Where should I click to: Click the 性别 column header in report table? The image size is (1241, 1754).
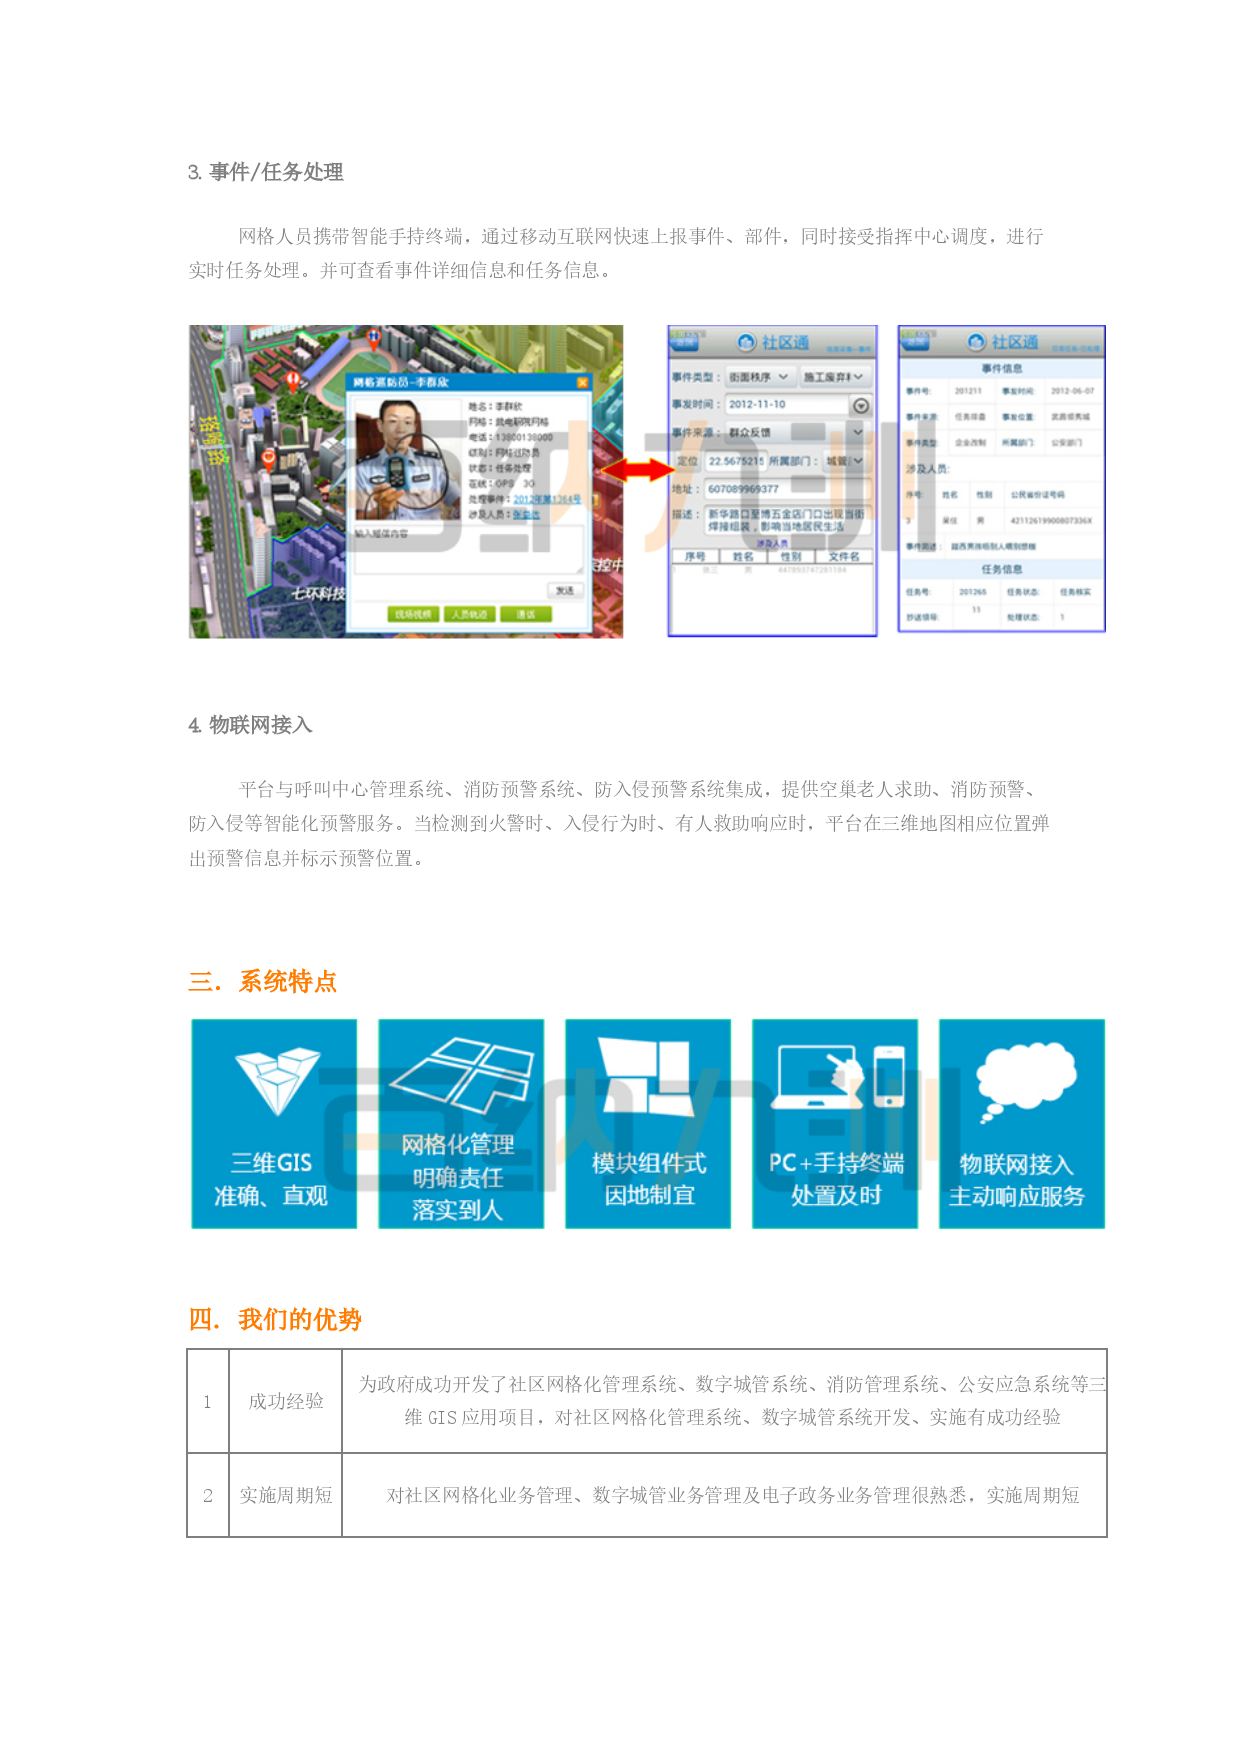(791, 556)
